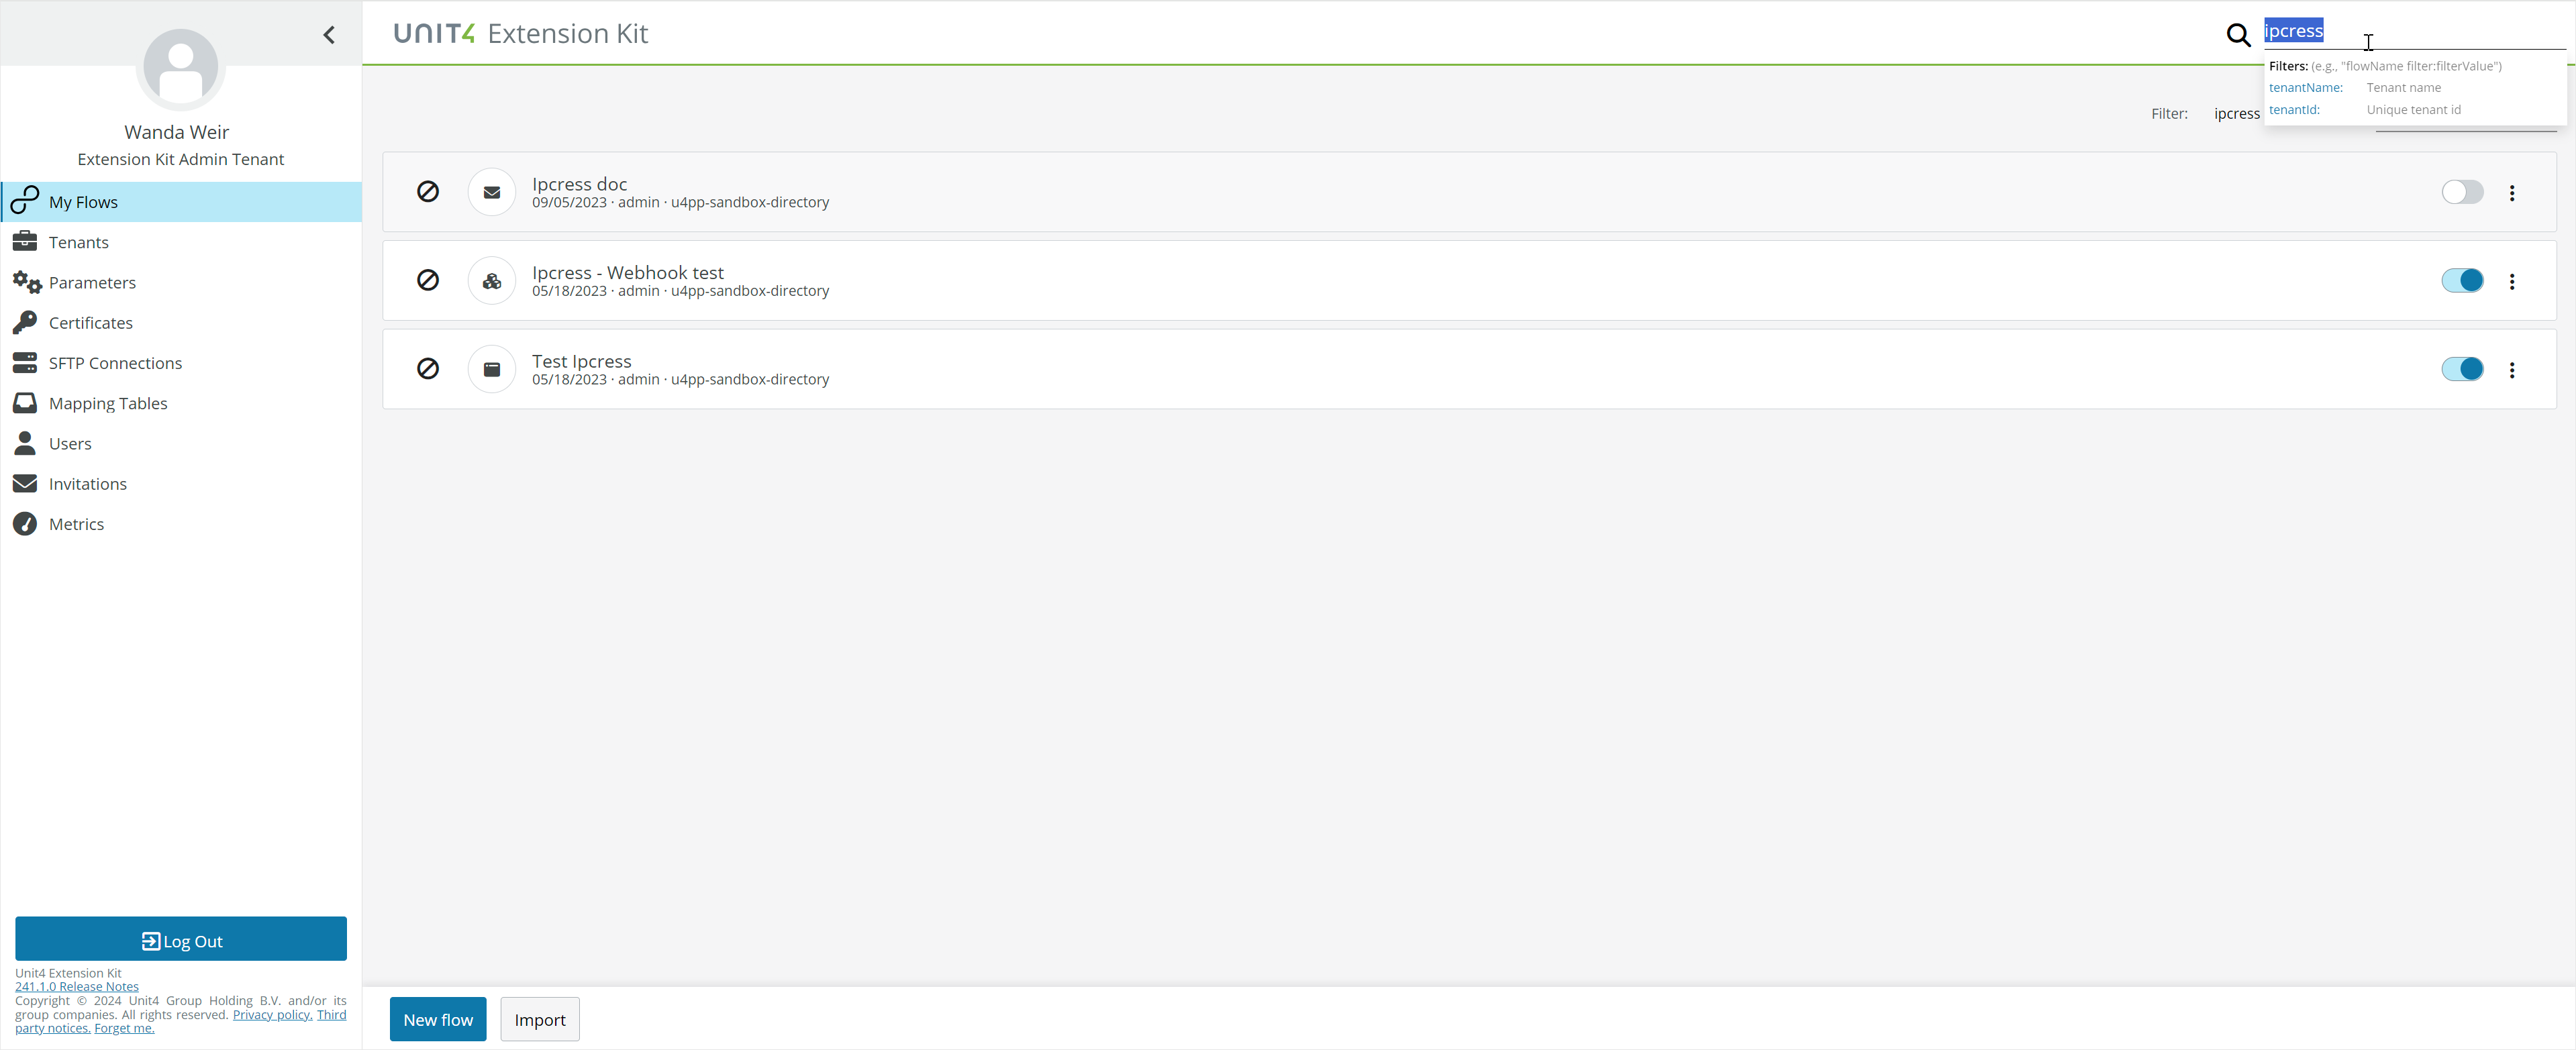This screenshot has width=2576, height=1050.
Task: Click the New flow button
Action: (x=437, y=1018)
